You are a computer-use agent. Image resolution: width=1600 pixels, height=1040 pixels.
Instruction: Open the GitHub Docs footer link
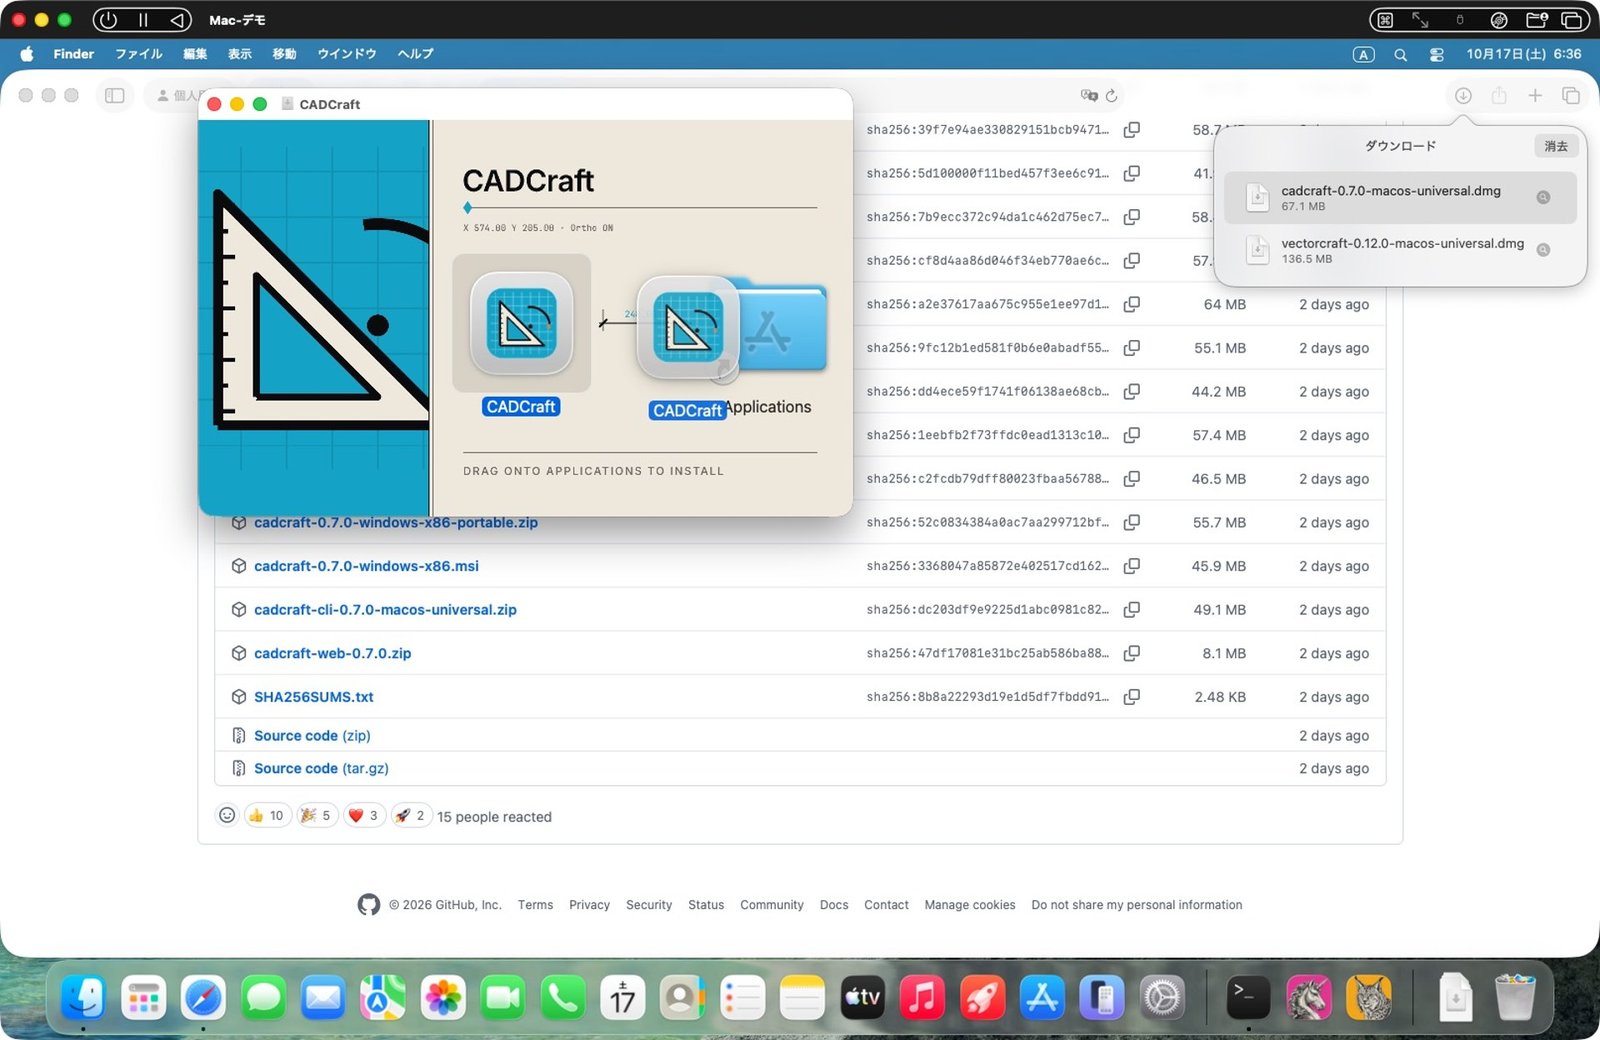[834, 905]
